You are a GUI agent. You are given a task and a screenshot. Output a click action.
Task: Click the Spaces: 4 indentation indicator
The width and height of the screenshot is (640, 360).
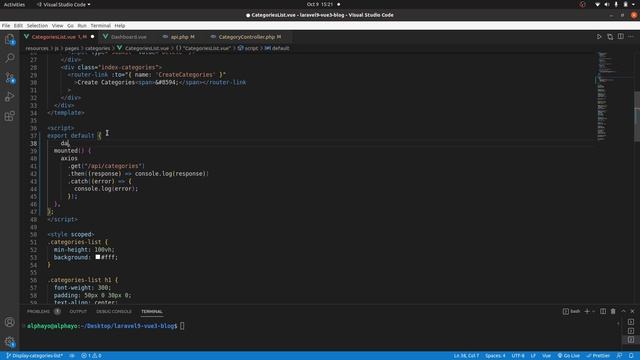[x=495, y=356]
